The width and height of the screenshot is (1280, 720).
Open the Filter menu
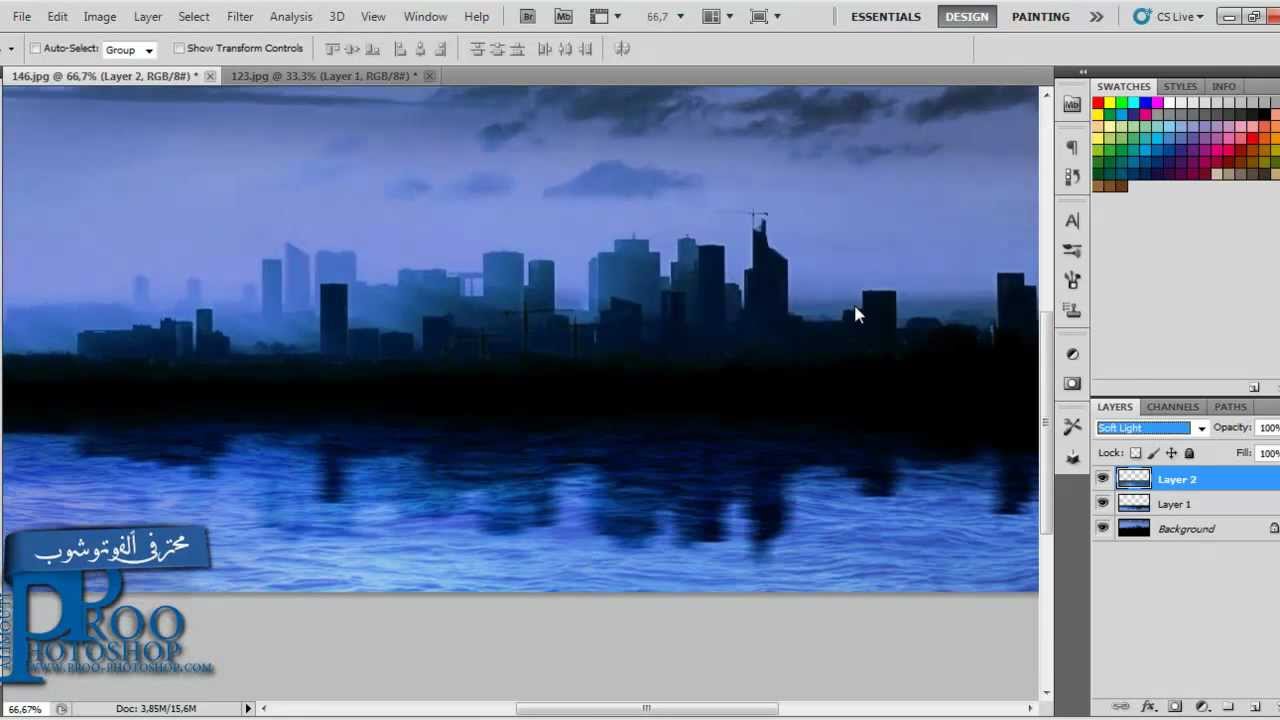240,17
